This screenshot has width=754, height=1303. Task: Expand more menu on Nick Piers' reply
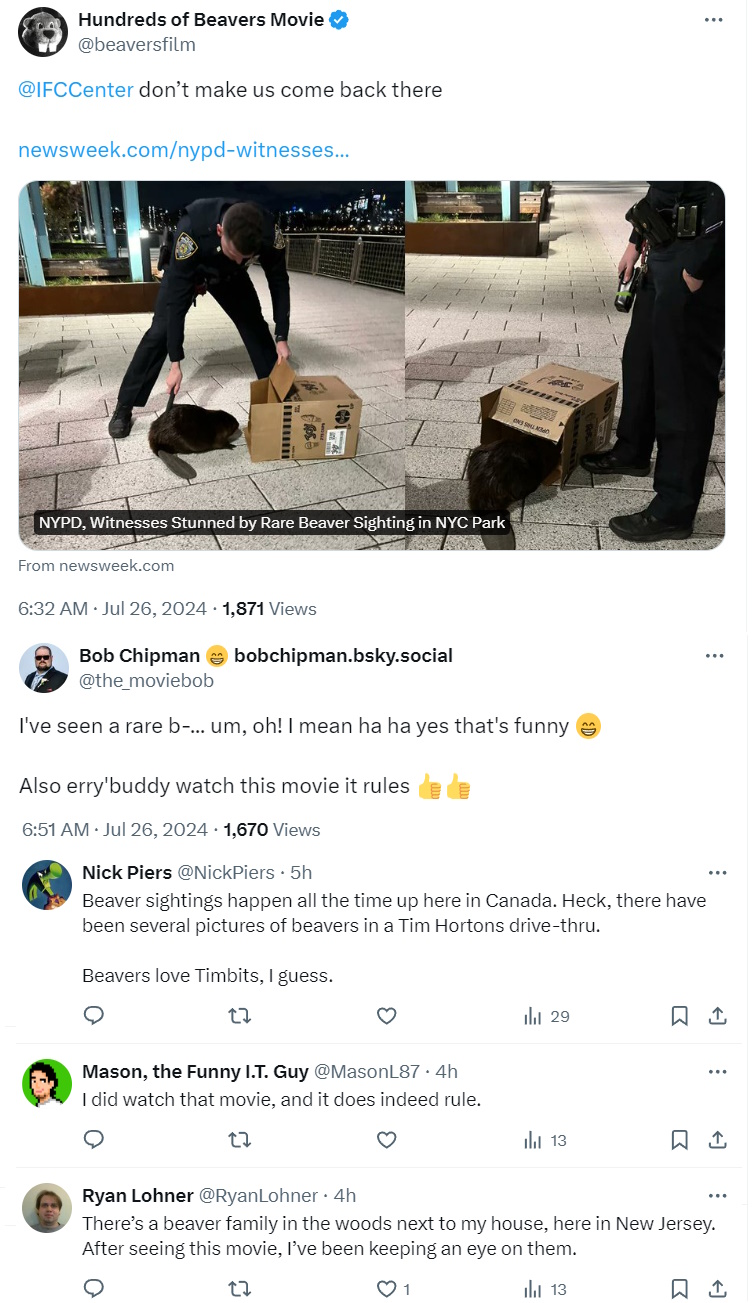pos(717,873)
